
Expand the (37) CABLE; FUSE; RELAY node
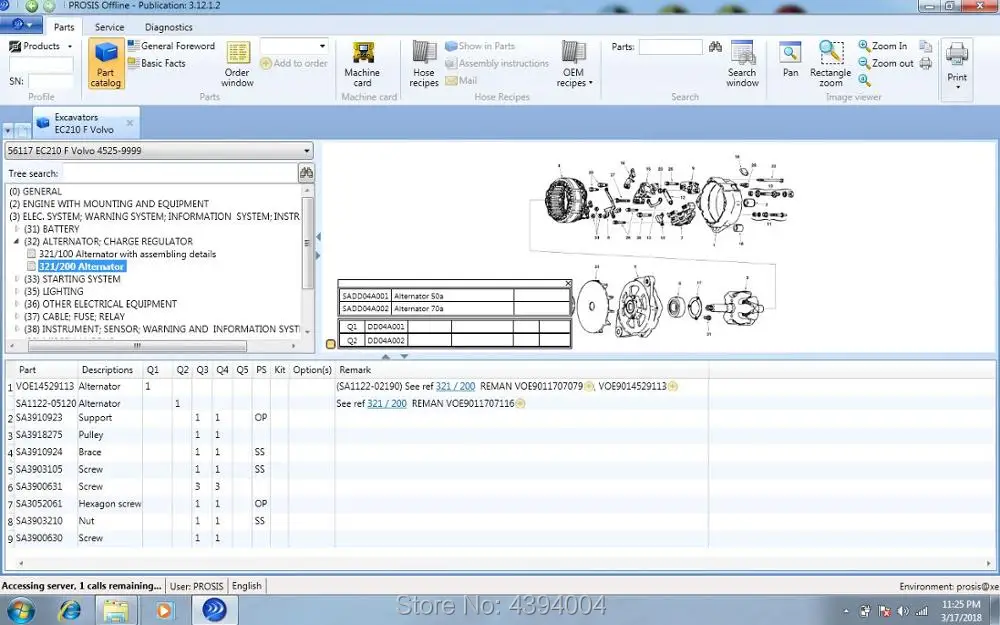17,316
